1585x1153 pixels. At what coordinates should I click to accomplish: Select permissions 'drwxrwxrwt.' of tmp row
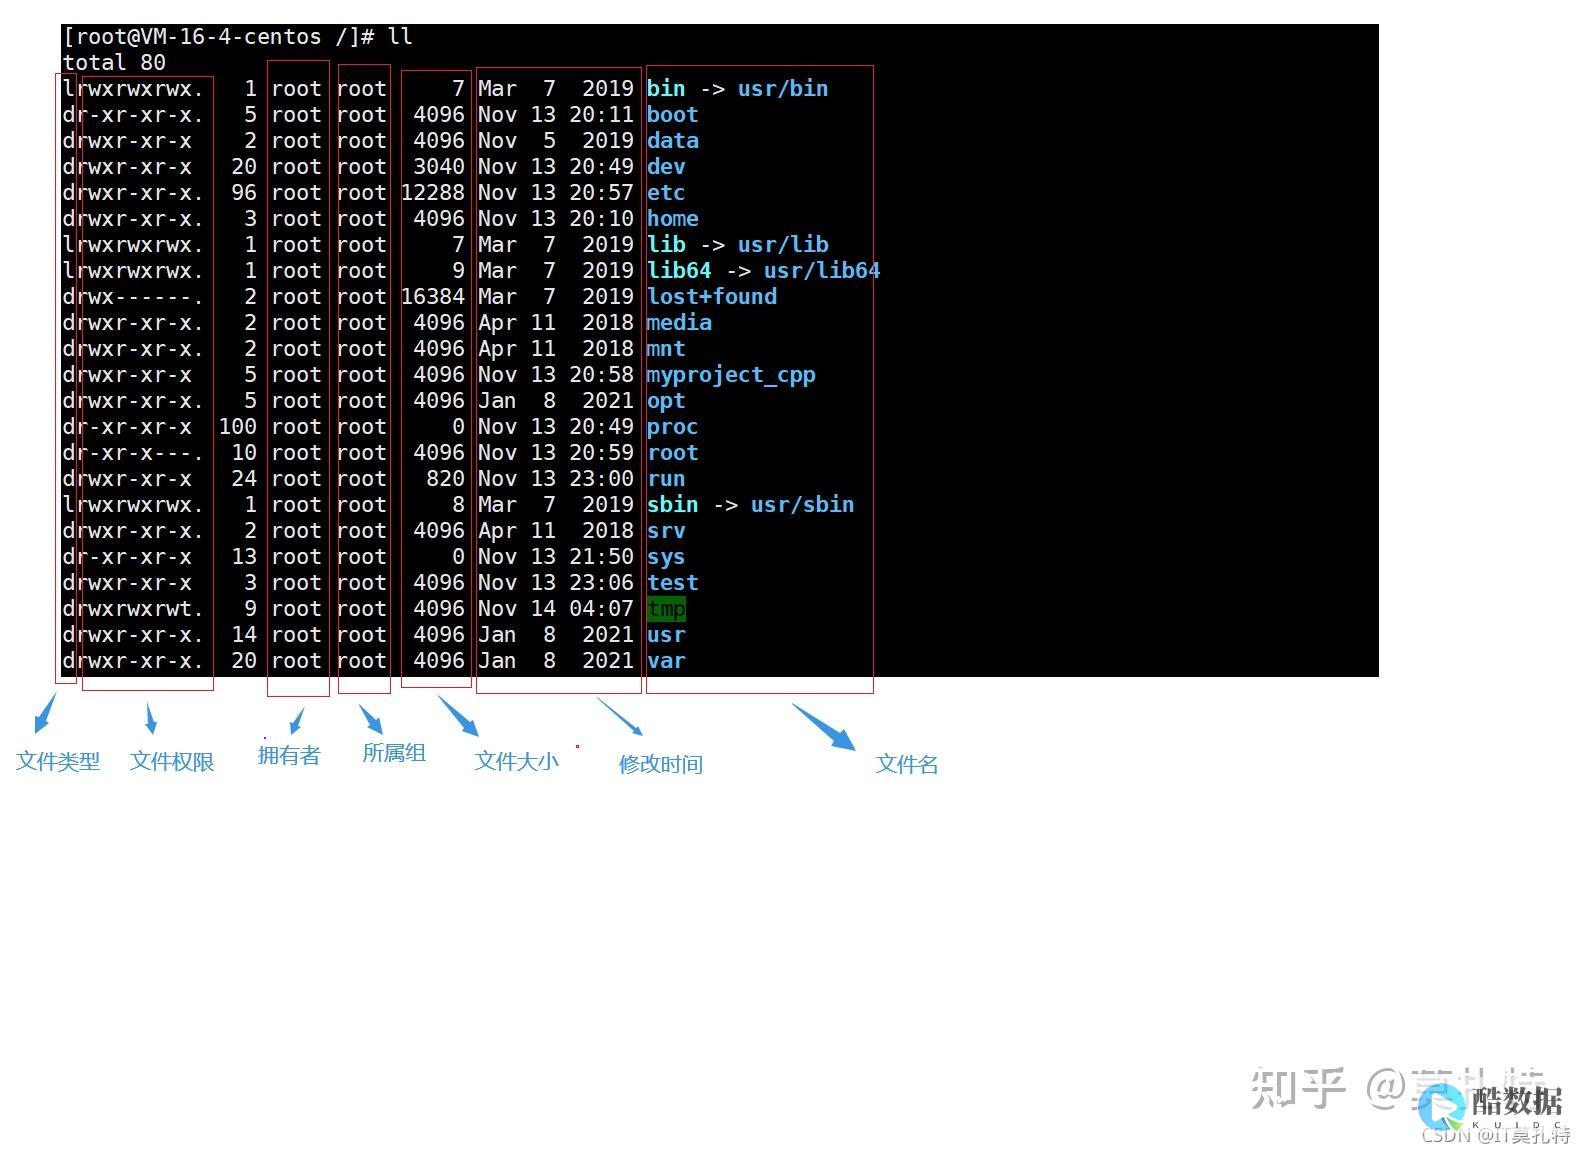[133, 609]
